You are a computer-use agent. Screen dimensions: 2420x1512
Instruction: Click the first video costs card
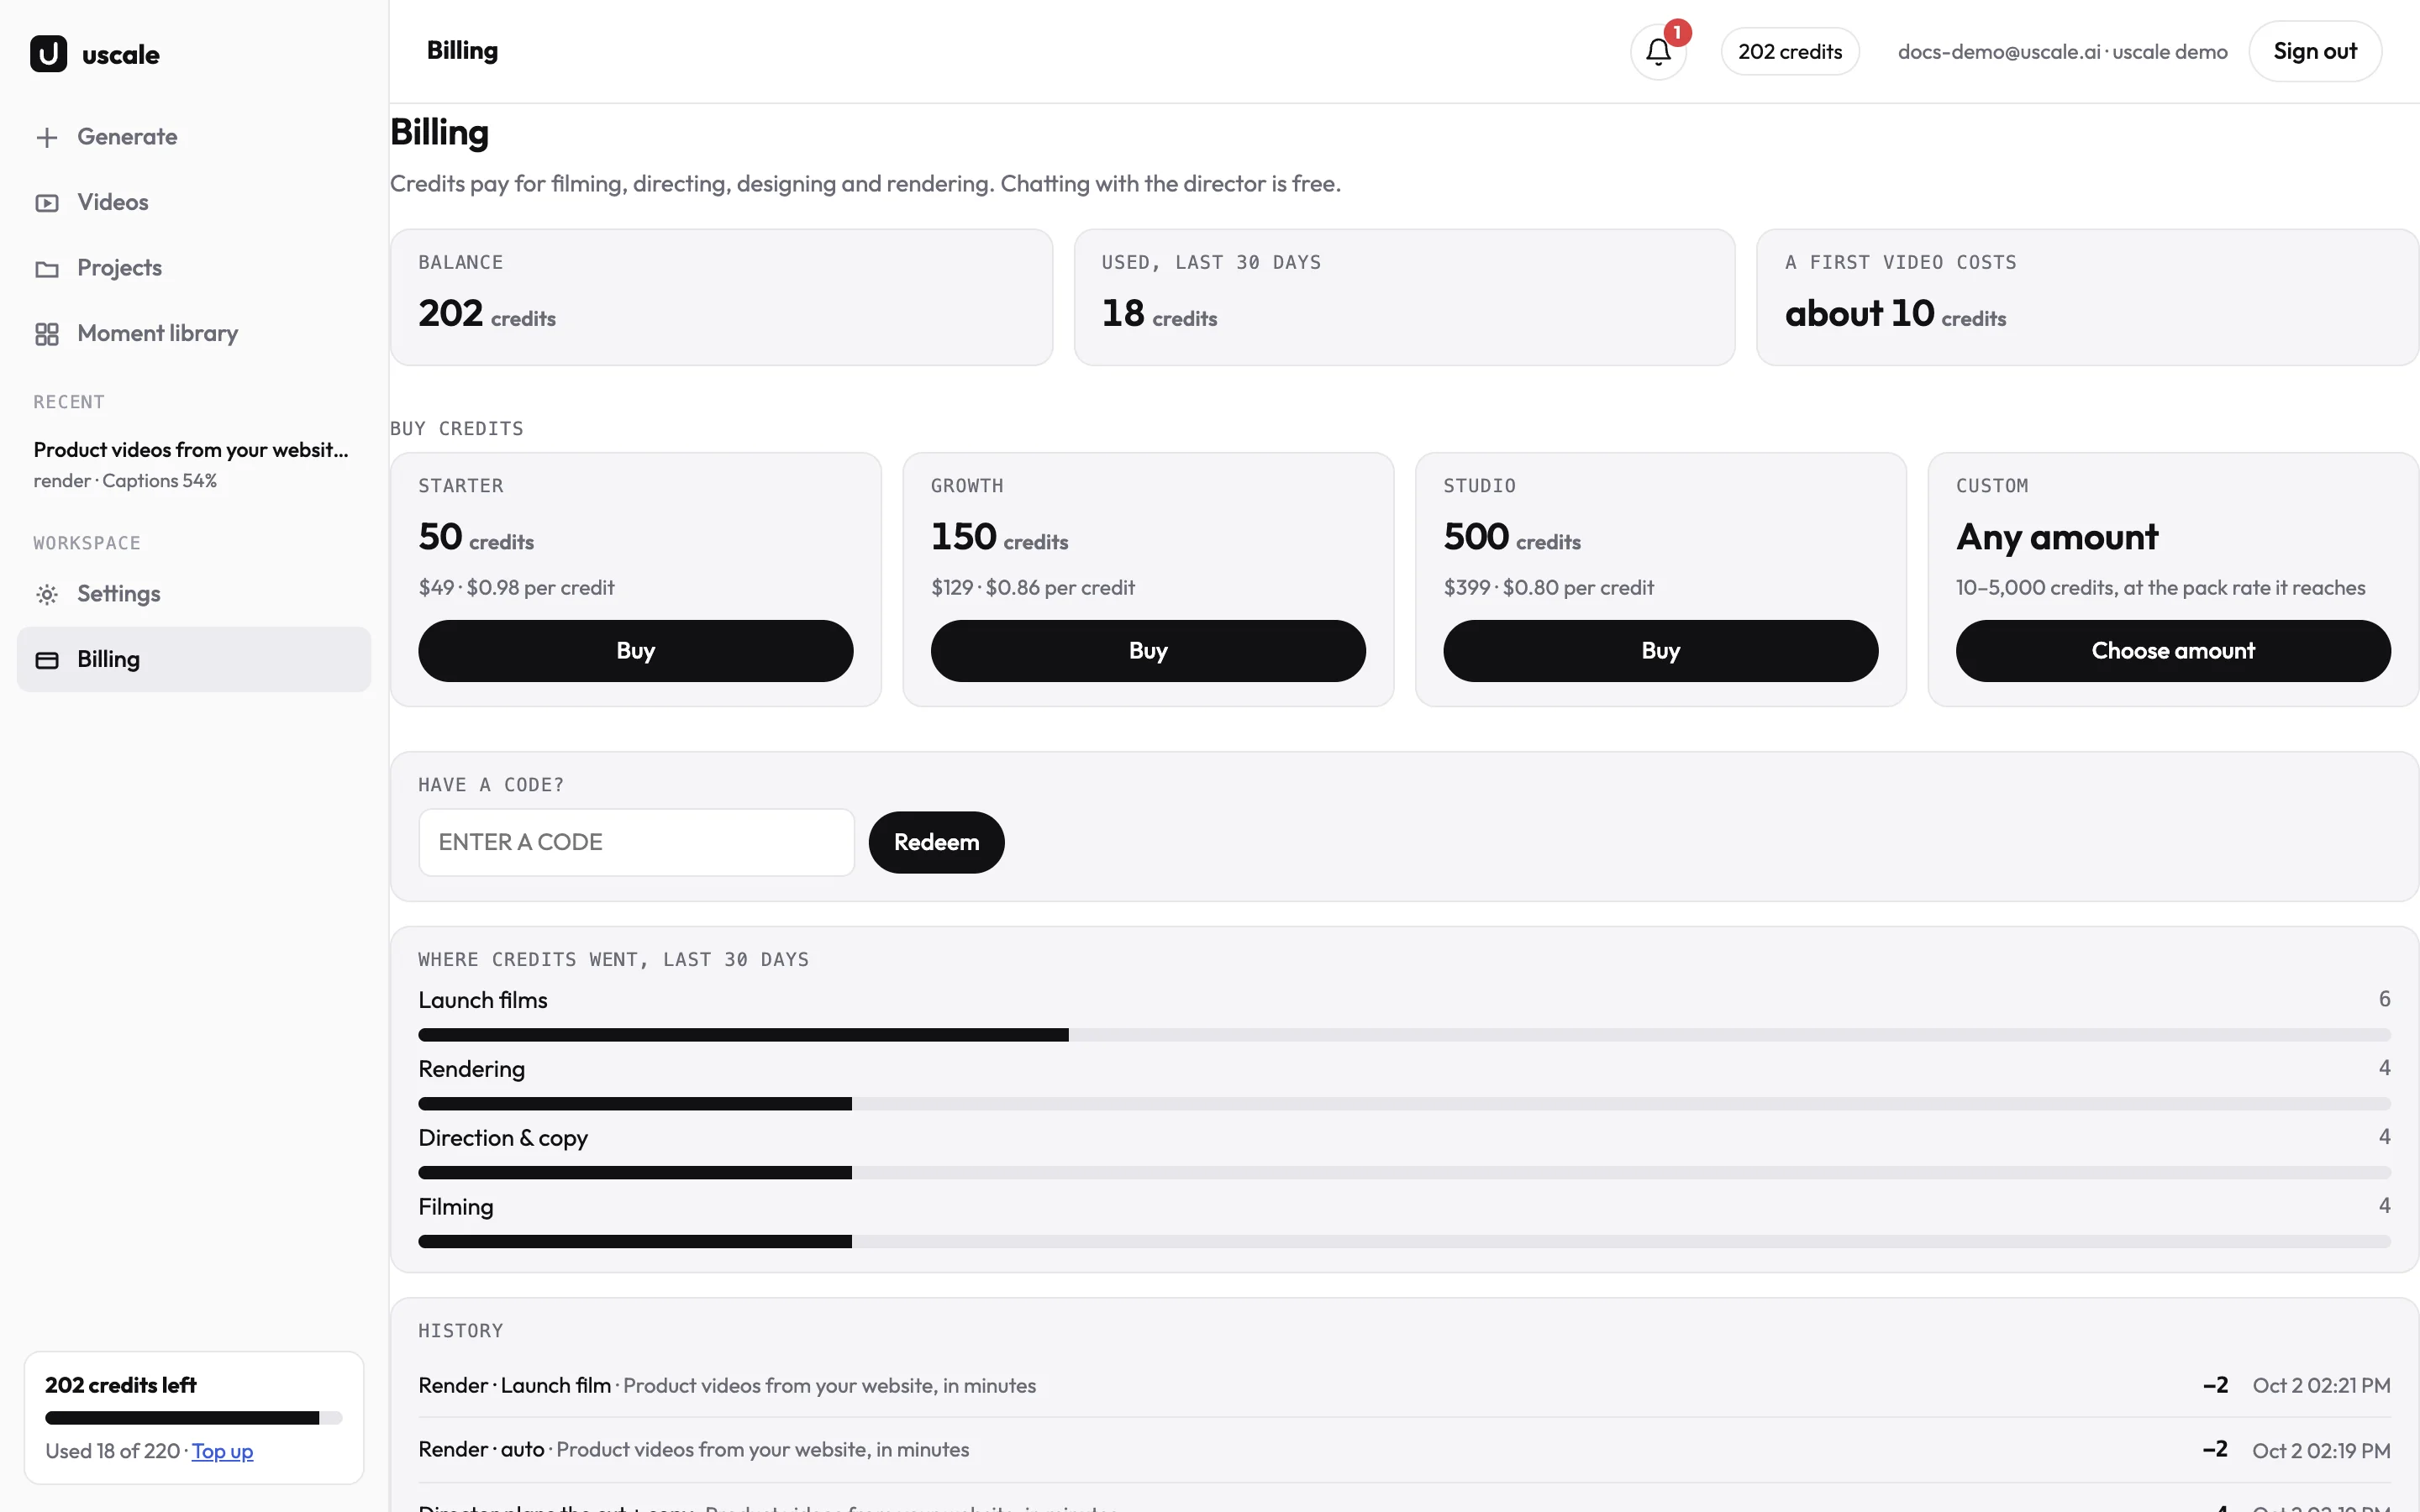tap(2087, 297)
